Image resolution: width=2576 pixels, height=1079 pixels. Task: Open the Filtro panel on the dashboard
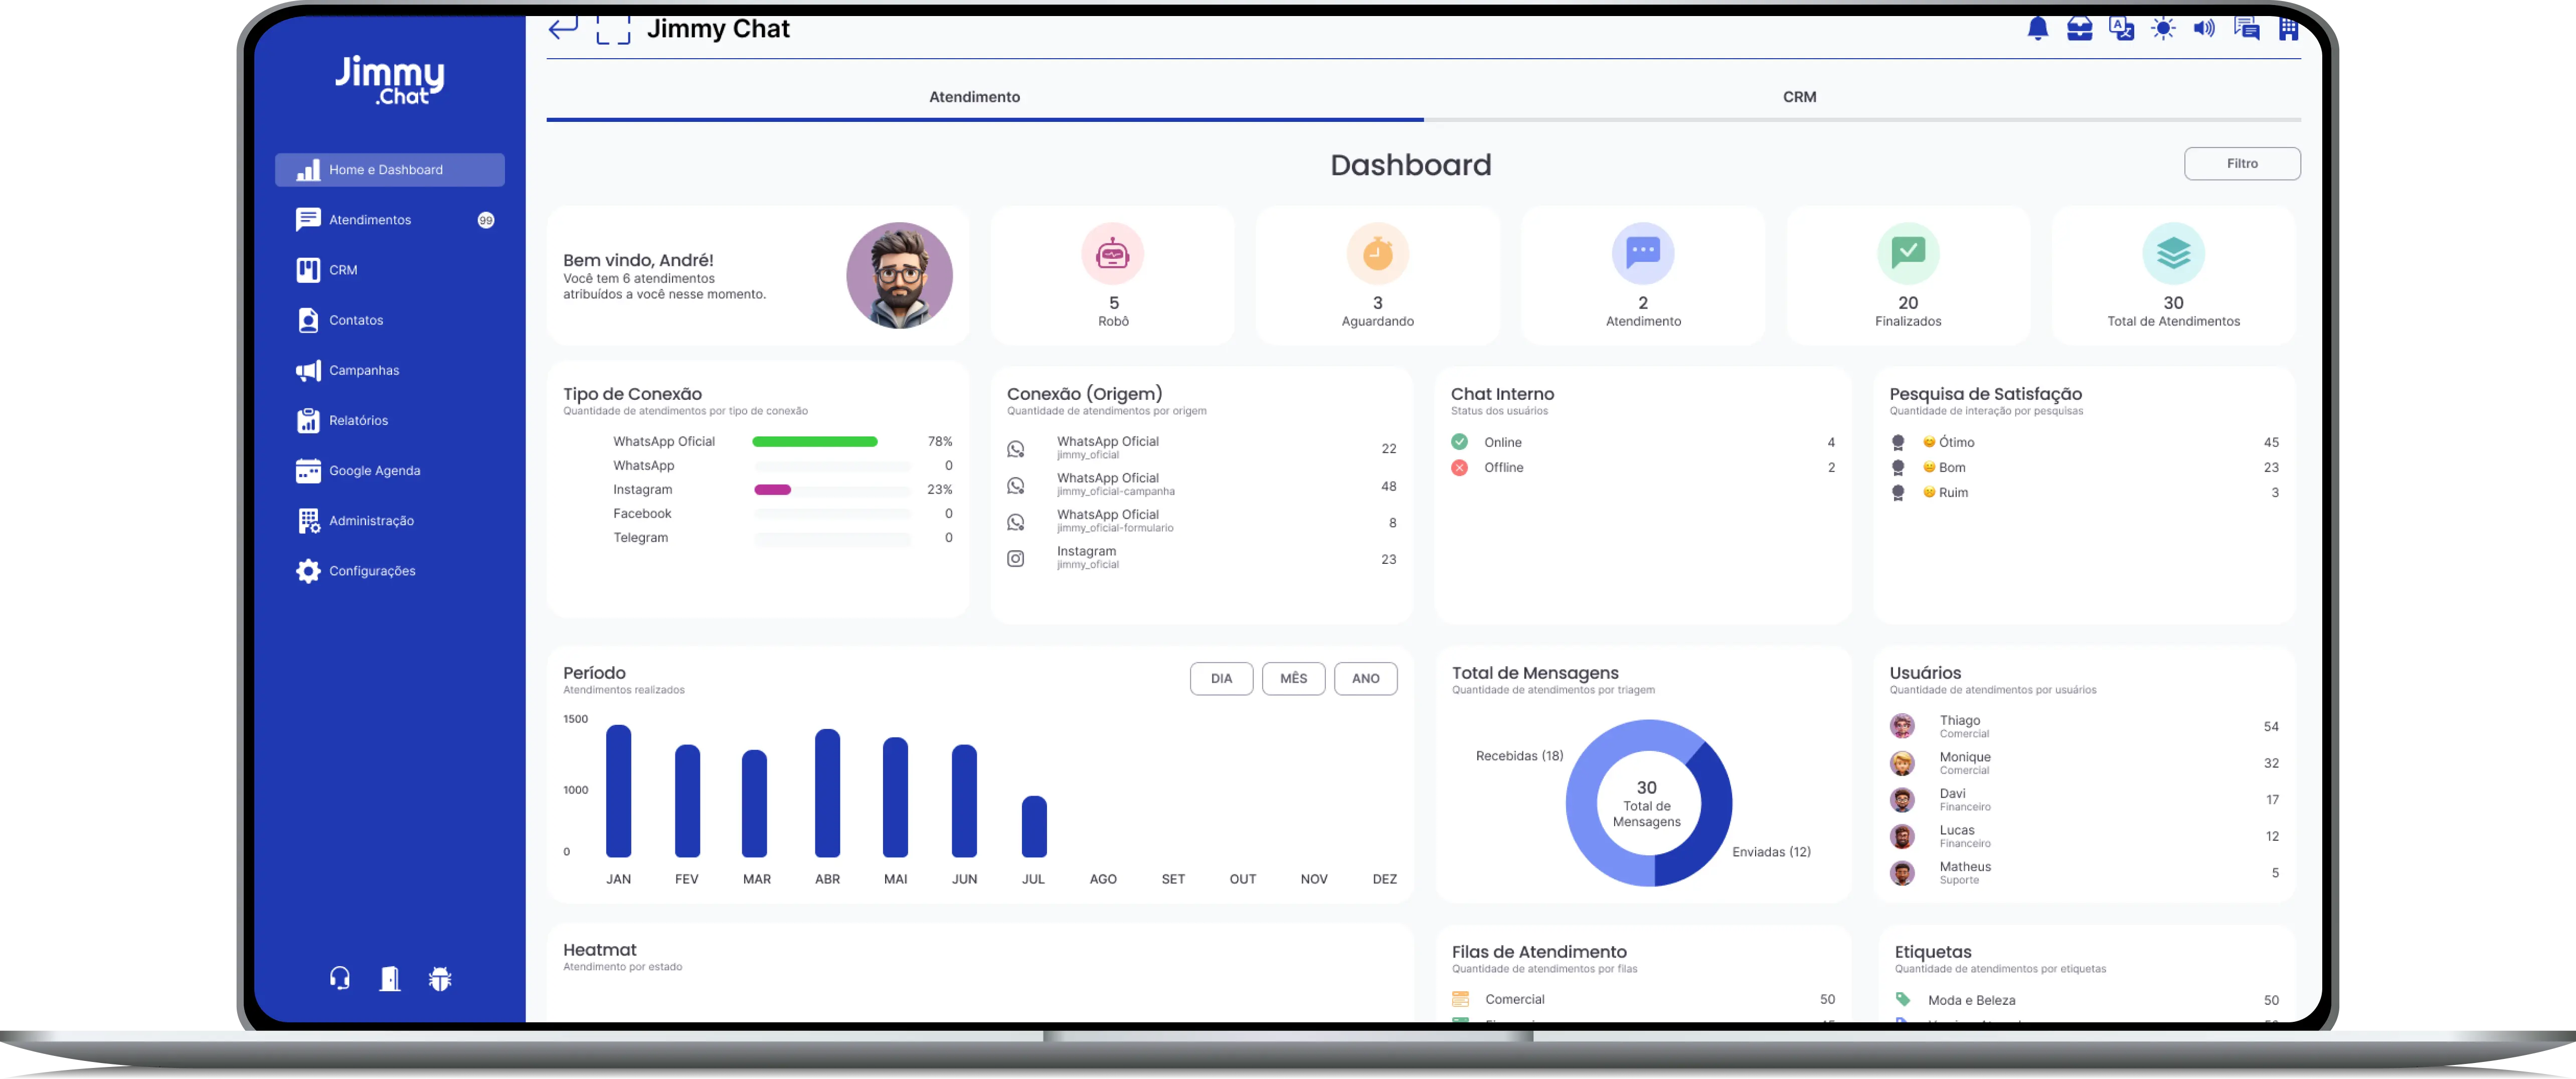tap(2241, 163)
